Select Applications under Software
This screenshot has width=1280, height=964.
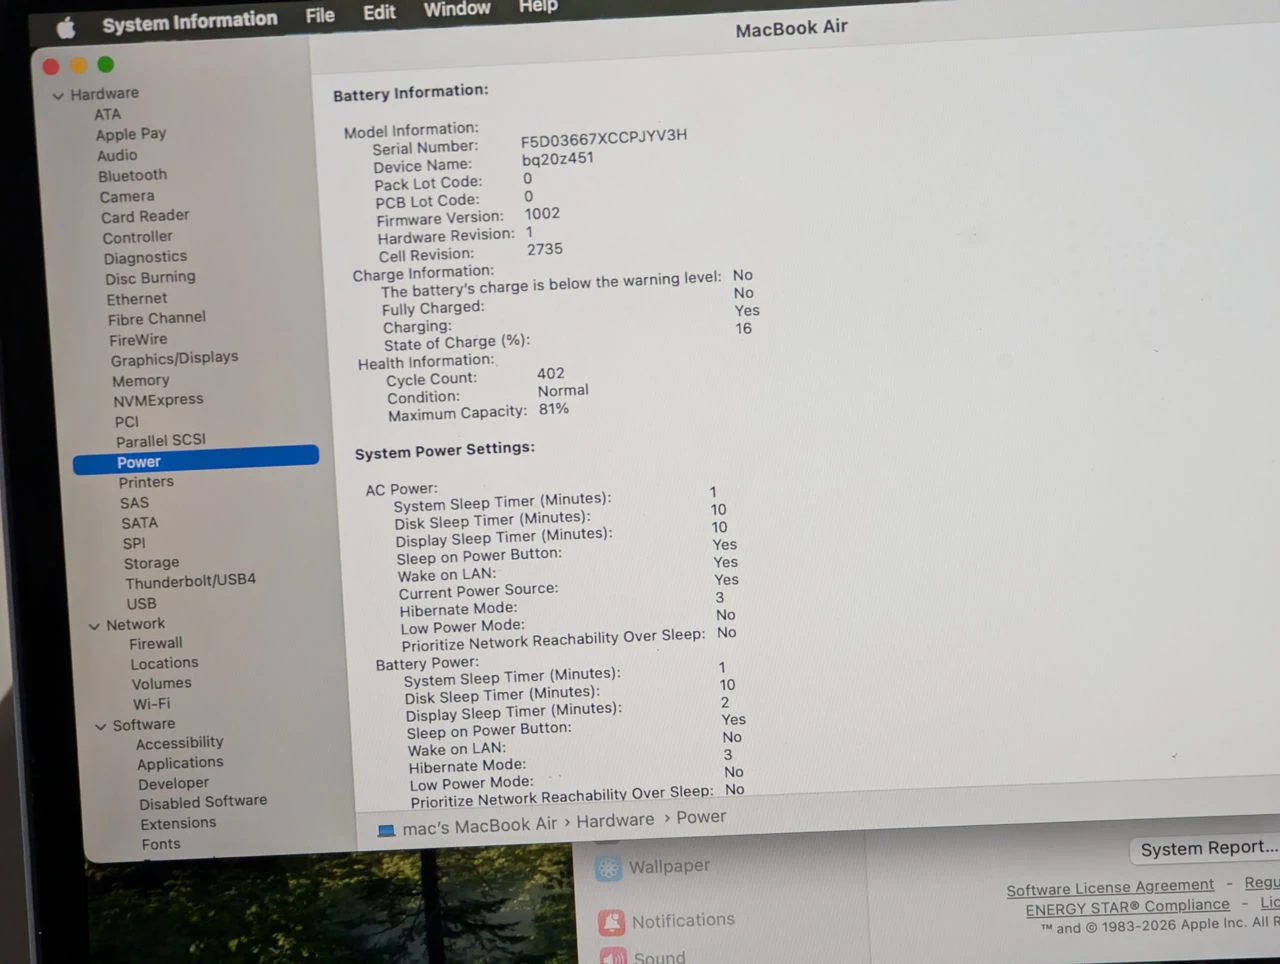coord(180,764)
